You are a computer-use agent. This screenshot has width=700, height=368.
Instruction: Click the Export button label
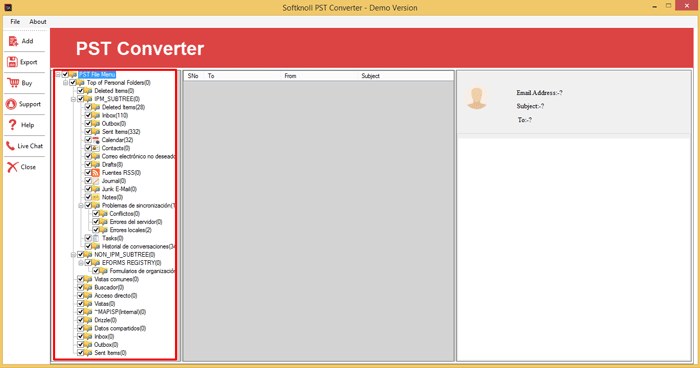click(x=29, y=62)
